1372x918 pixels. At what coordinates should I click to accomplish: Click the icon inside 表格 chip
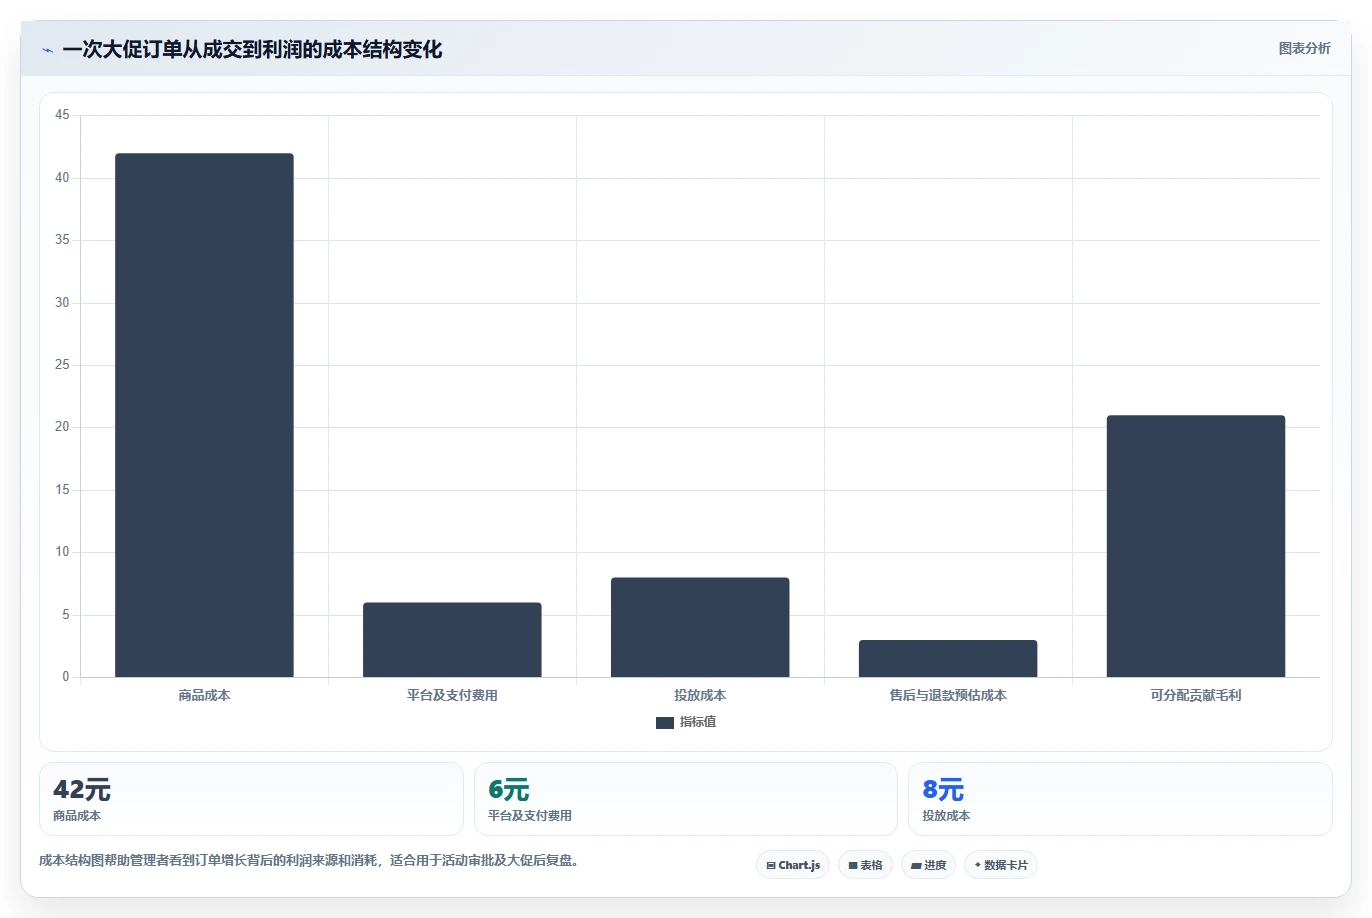(x=853, y=866)
